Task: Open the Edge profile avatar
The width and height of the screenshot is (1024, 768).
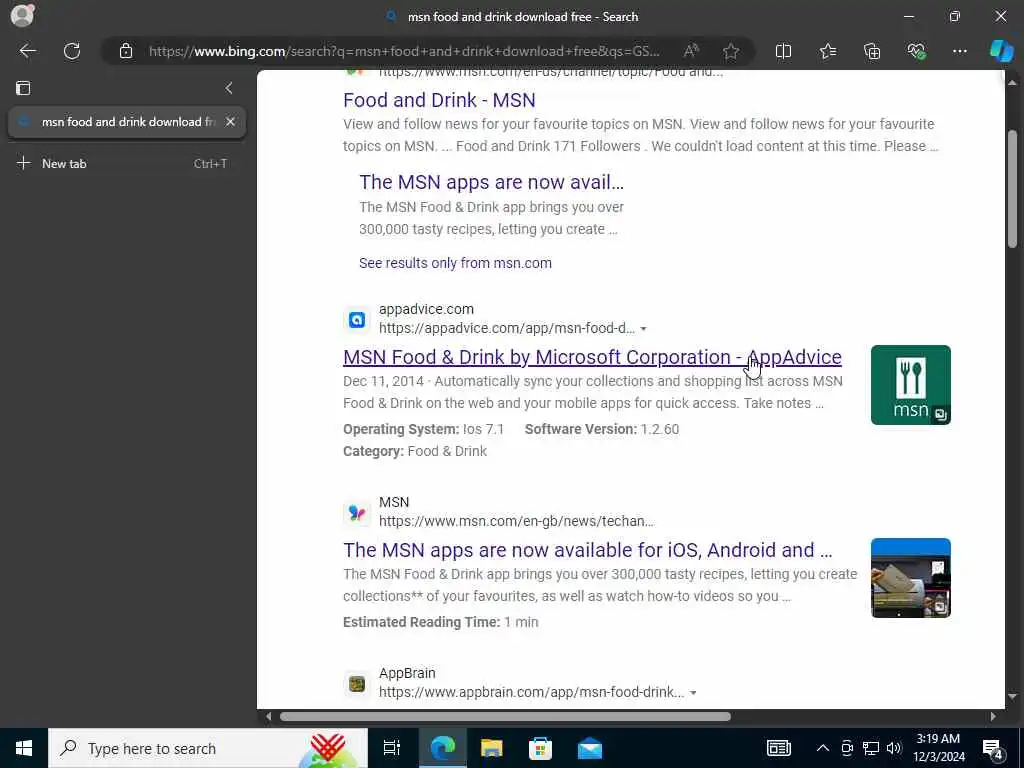Action: pyautogui.click(x=22, y=15)
